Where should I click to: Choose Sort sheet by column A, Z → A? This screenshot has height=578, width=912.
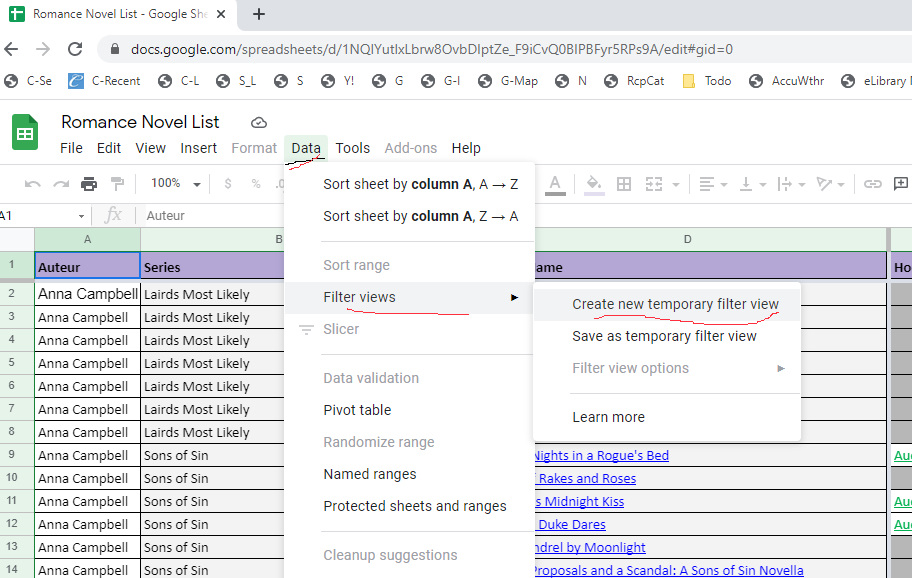click(420, 216)
